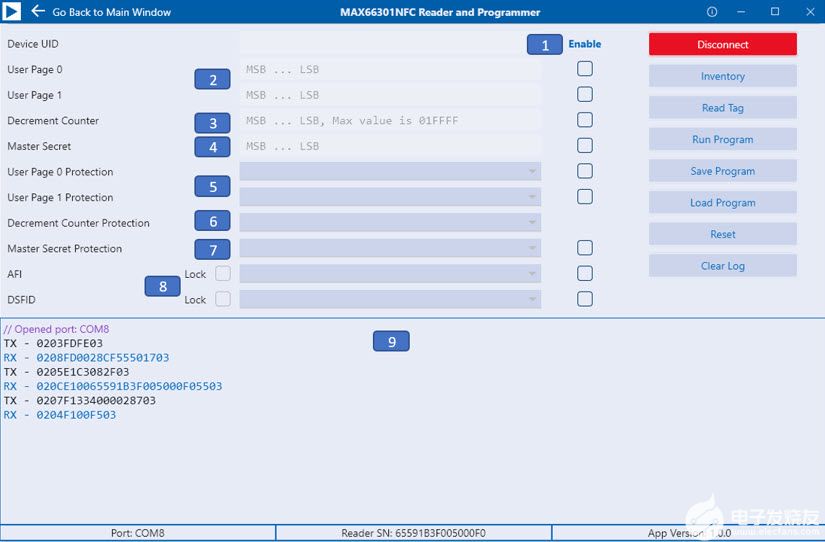The width and height of the screenshot is (825, 542).
Task: Enable the Master Secret checkbox
Action: tap(585, 145)
